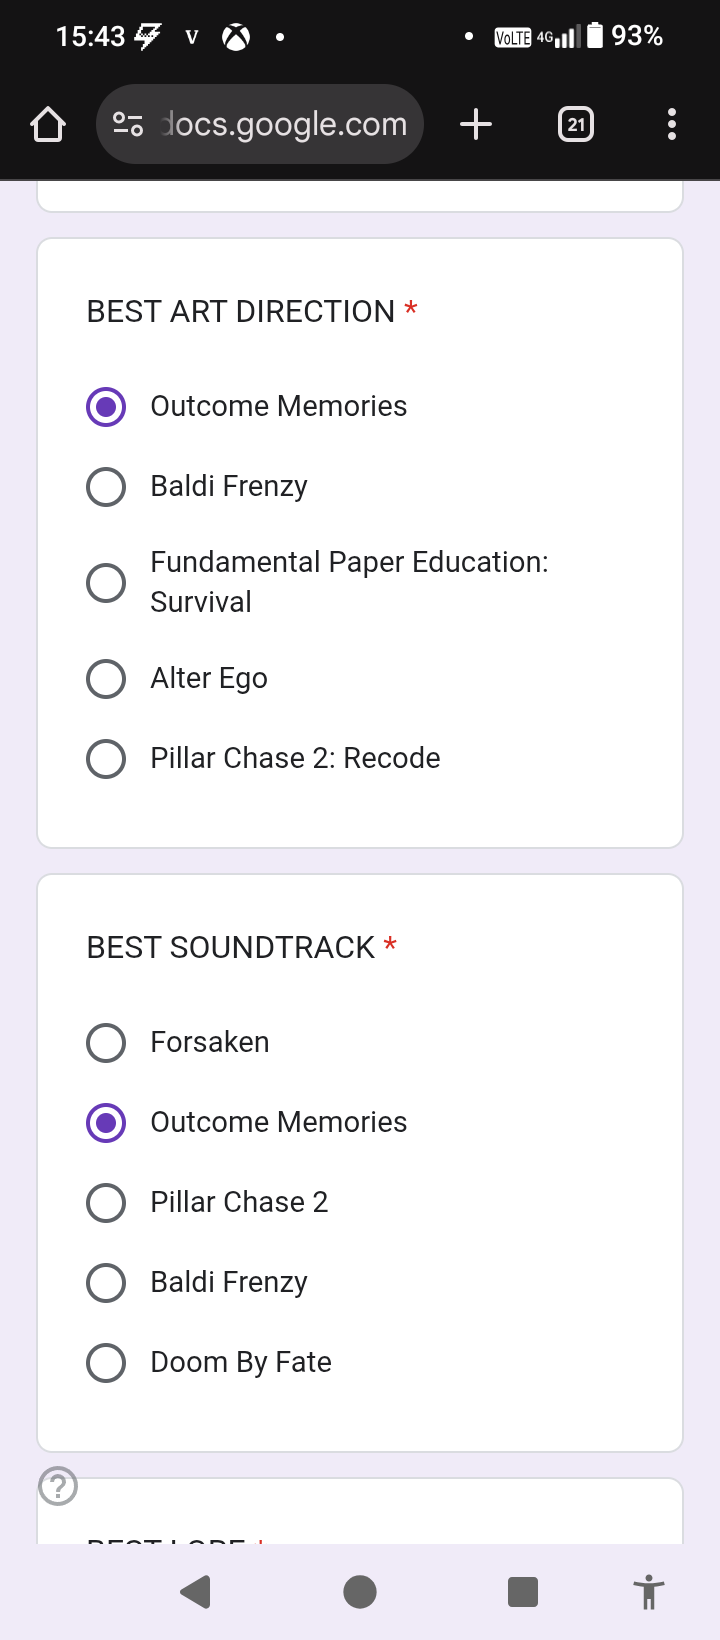Tap the accessibility shortcut icon

pyautogui.click(x=648, y=1591)
